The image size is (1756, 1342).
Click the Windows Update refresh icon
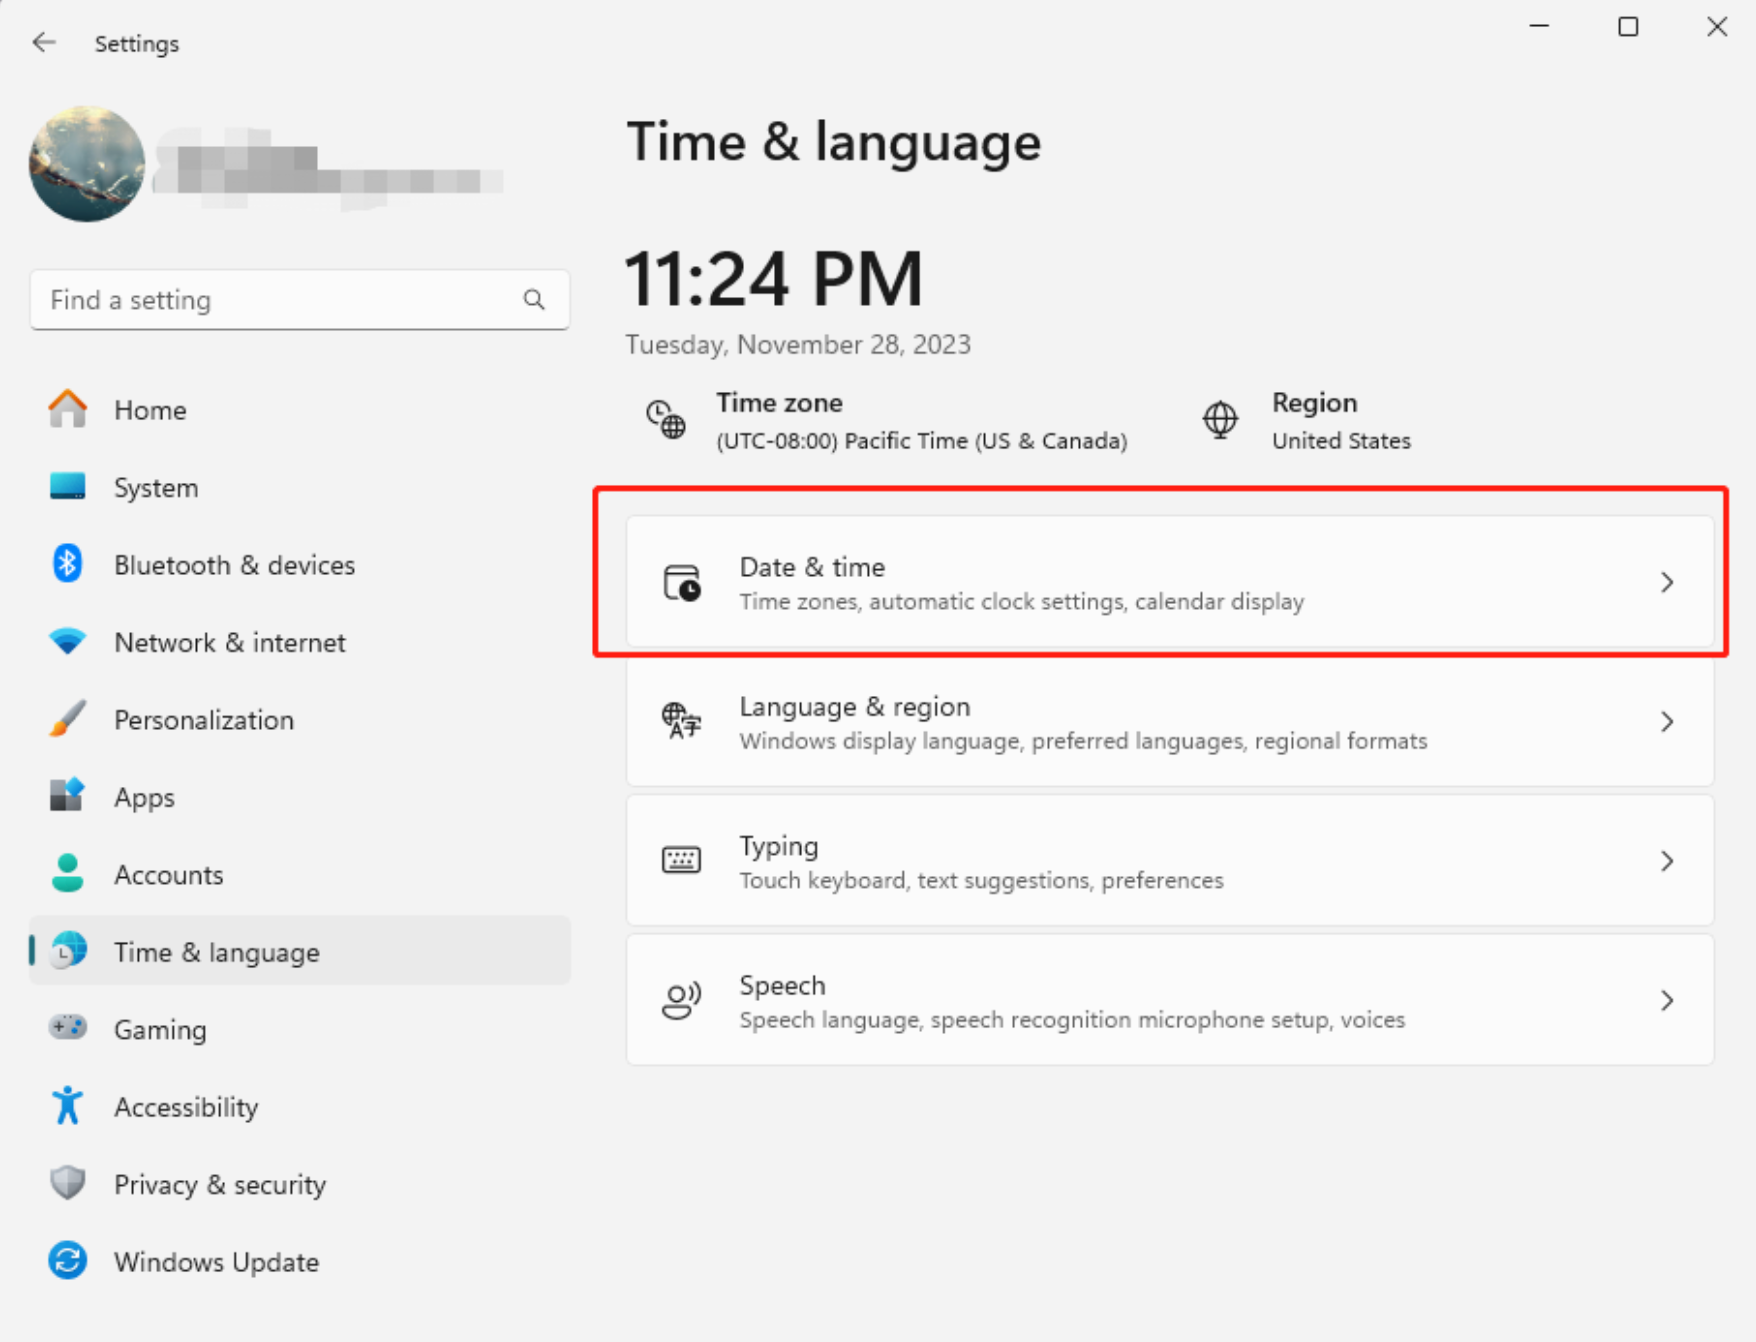click(x=68, y=1261)
